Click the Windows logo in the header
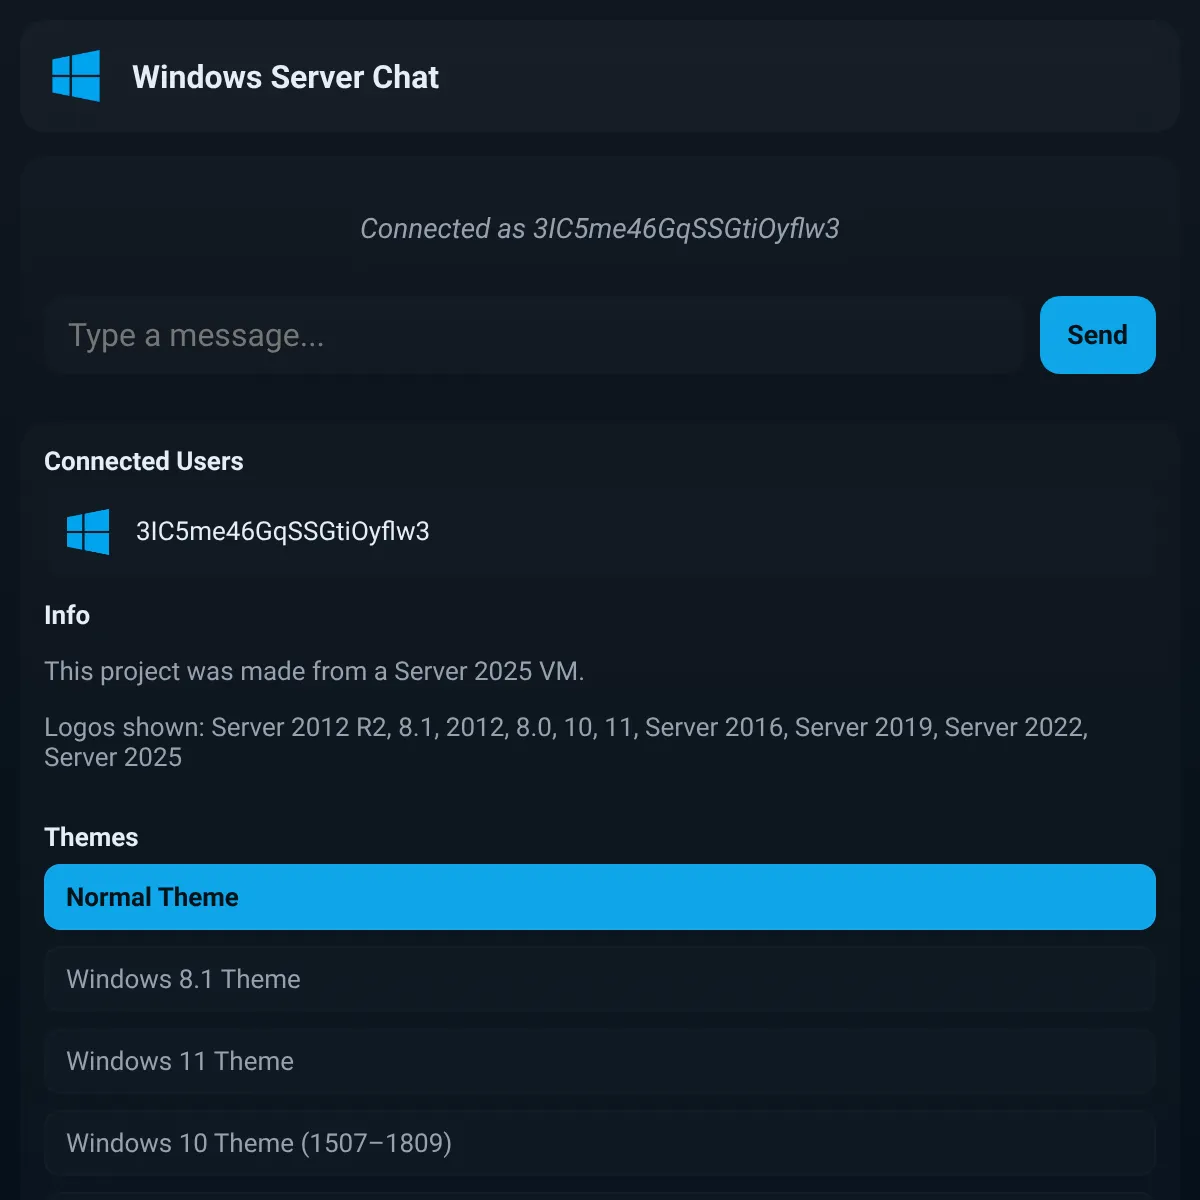1200x1200 pixels. point(76,76)
